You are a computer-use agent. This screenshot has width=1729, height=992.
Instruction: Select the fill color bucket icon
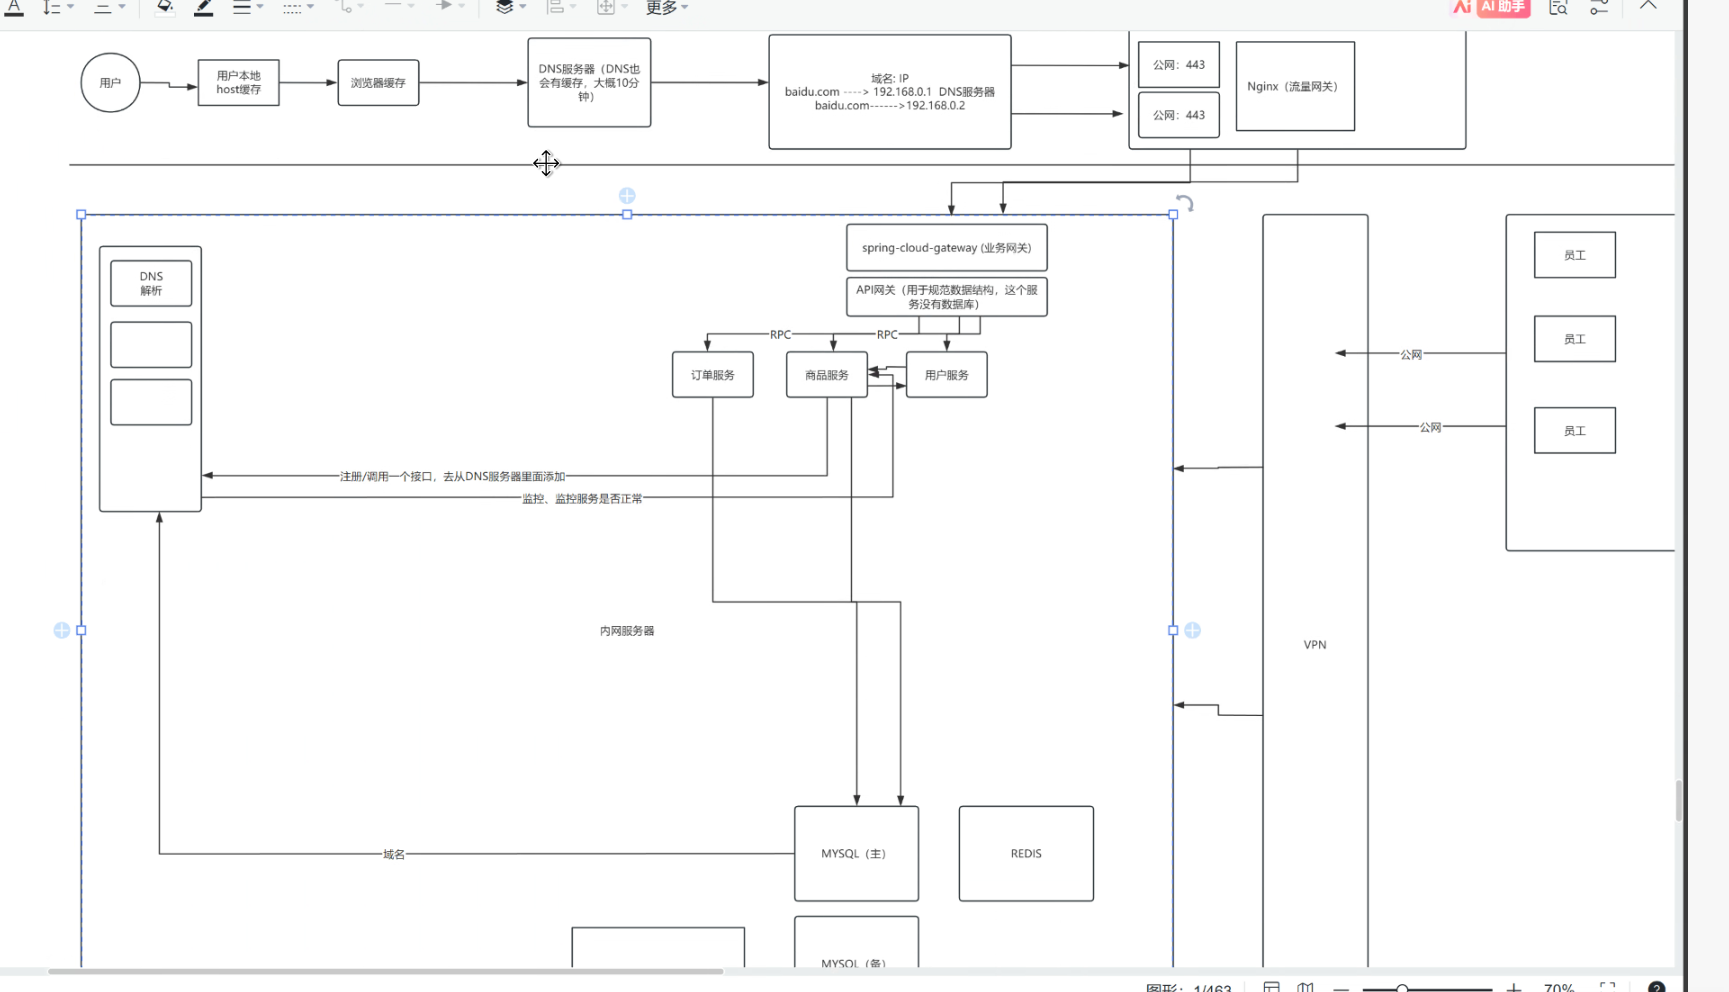click(x=165, y=7)
